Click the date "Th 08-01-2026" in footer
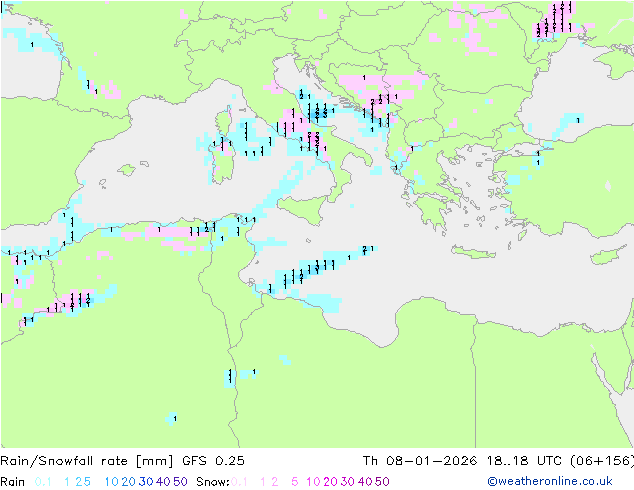The image size is (634, 490). [x=420, y=460]
